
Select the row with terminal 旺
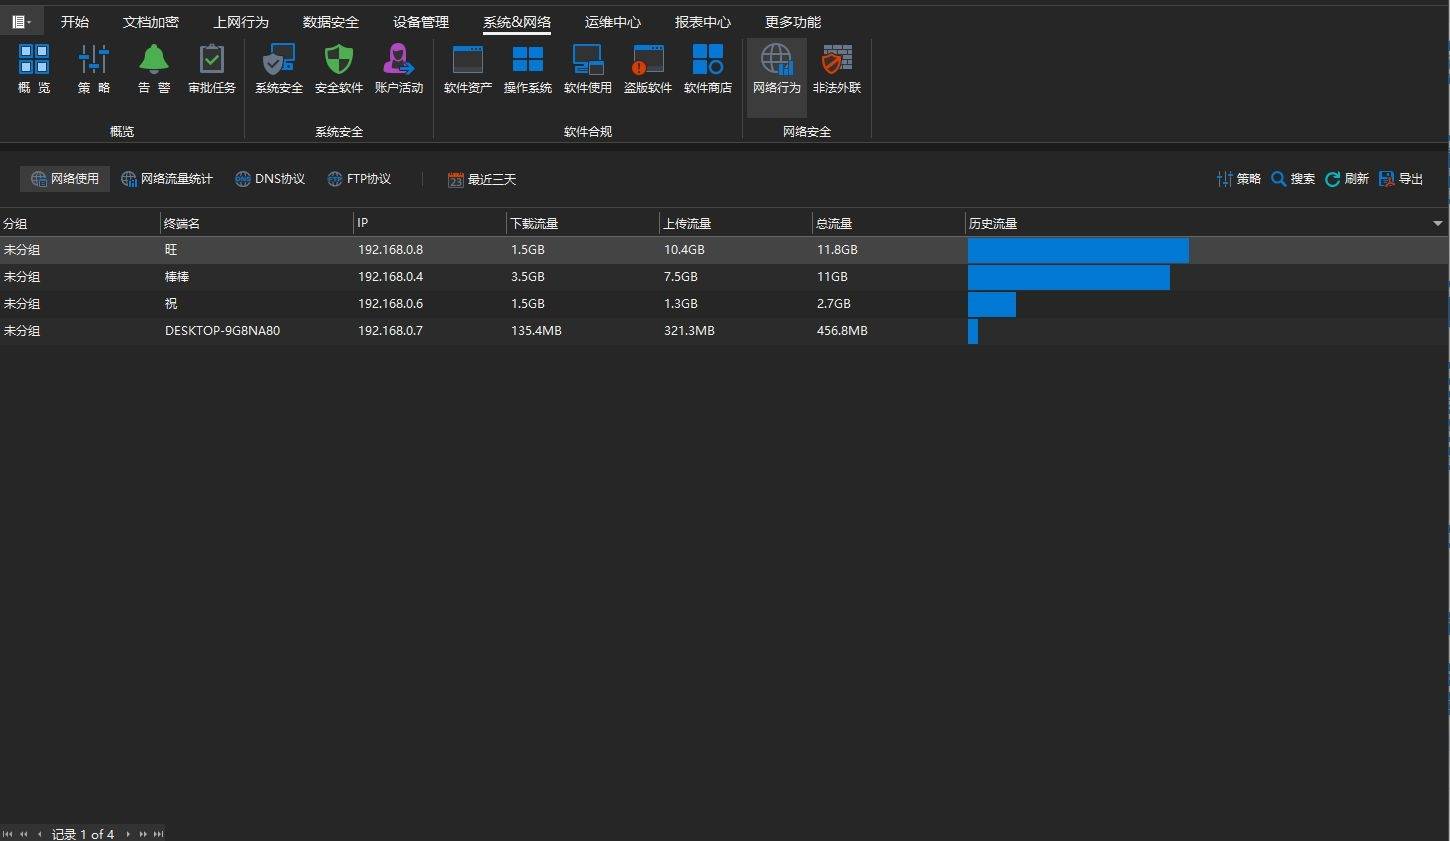click(x=724, y=250)
